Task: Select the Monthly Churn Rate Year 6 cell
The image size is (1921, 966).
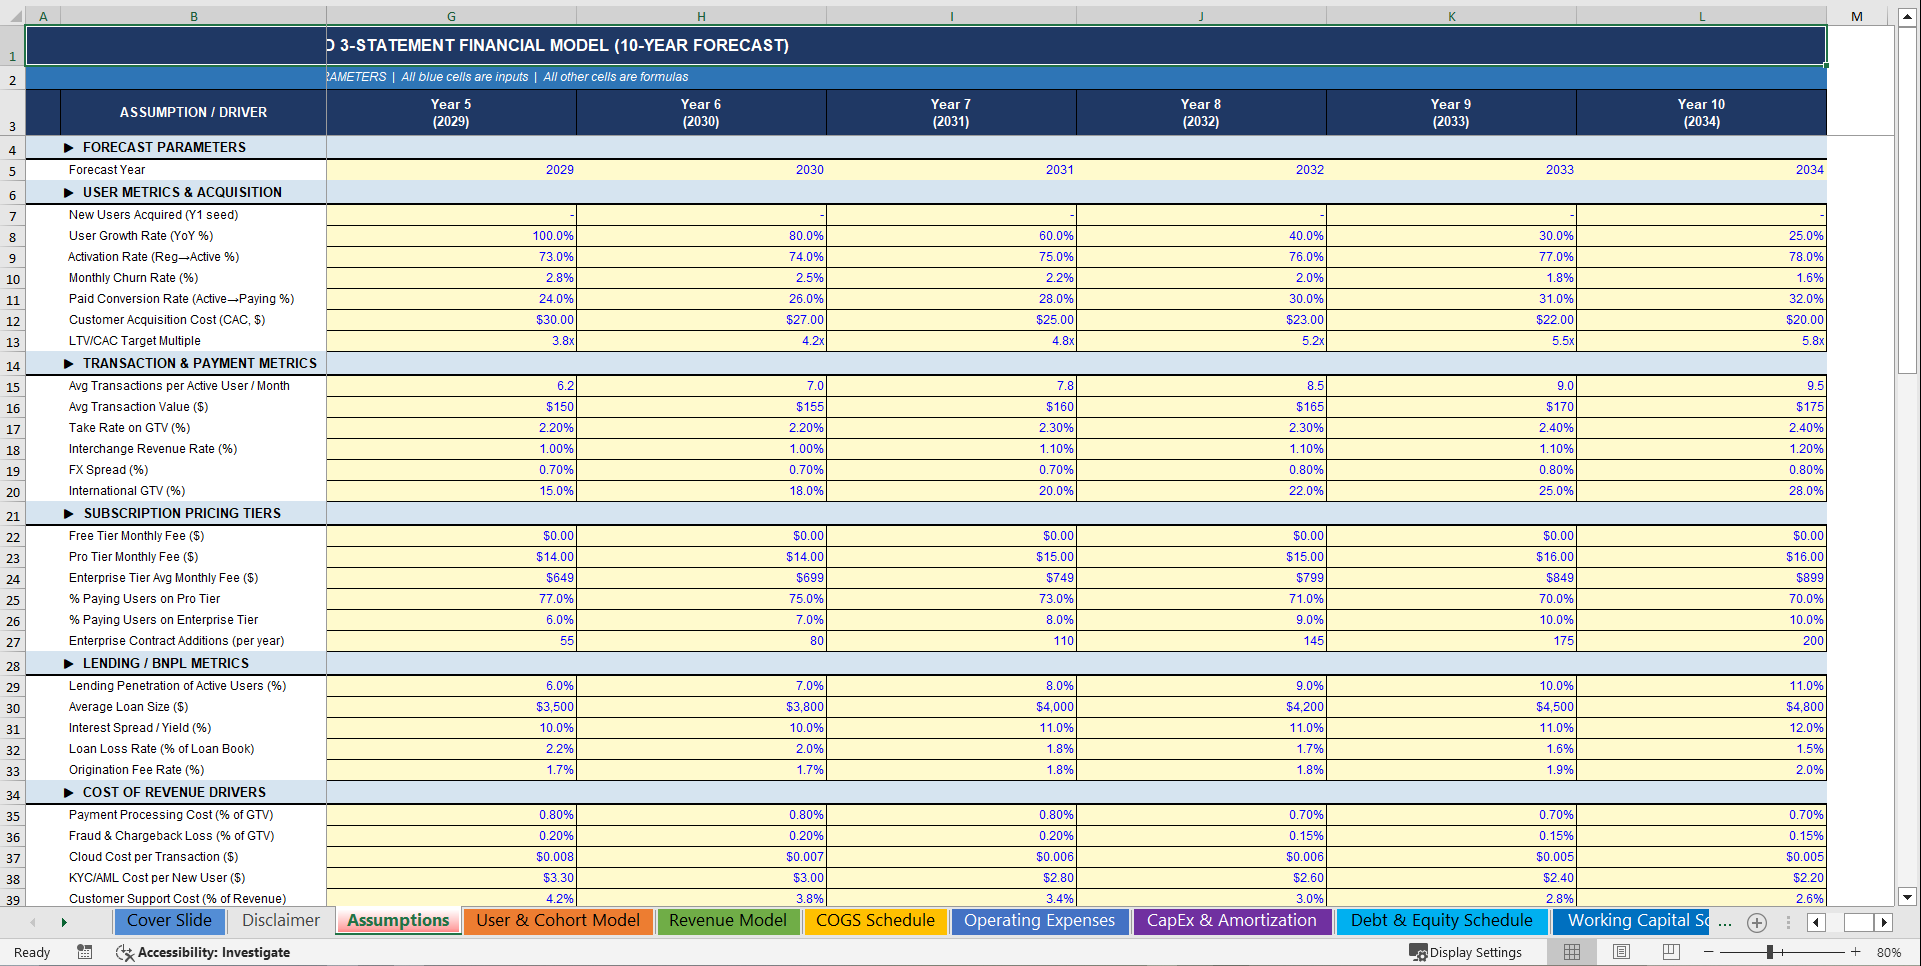Action: coord(701,277)
